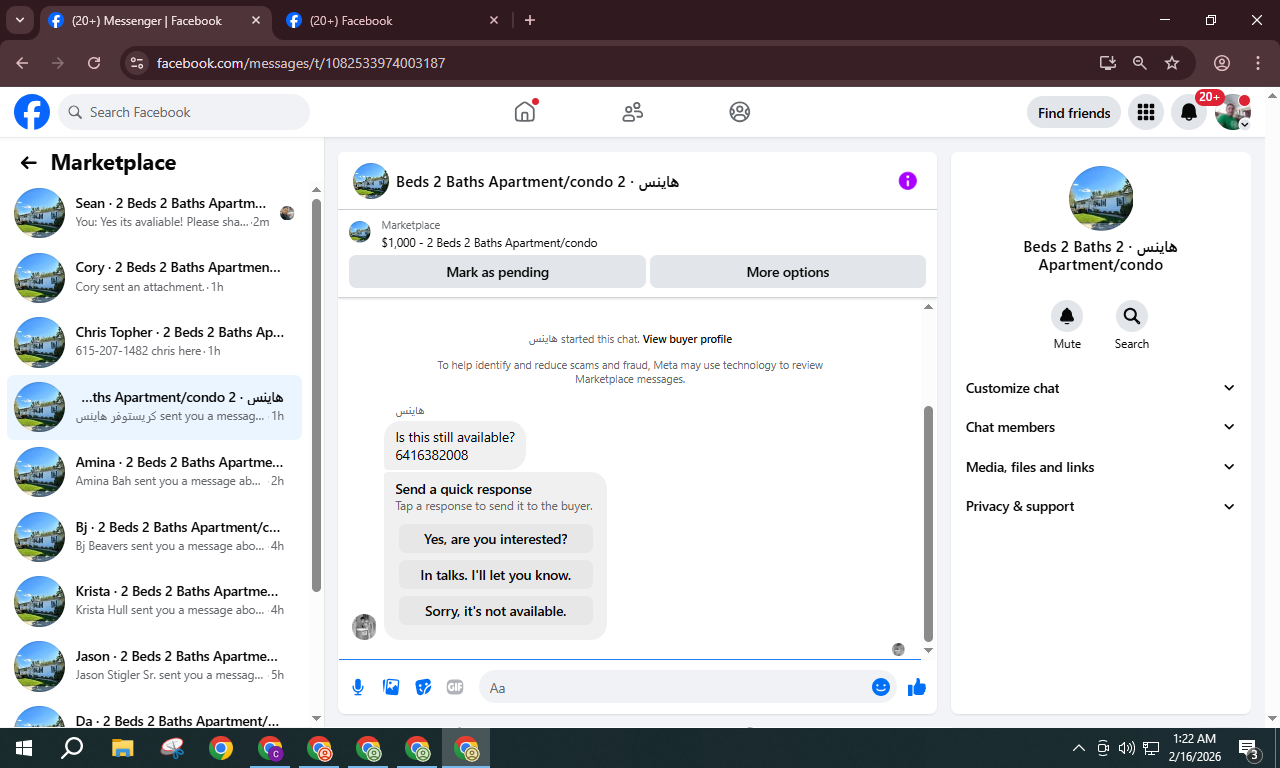Click the address bar URL
The height and width of the screenshot is (768, 1280).
(301, 63)
